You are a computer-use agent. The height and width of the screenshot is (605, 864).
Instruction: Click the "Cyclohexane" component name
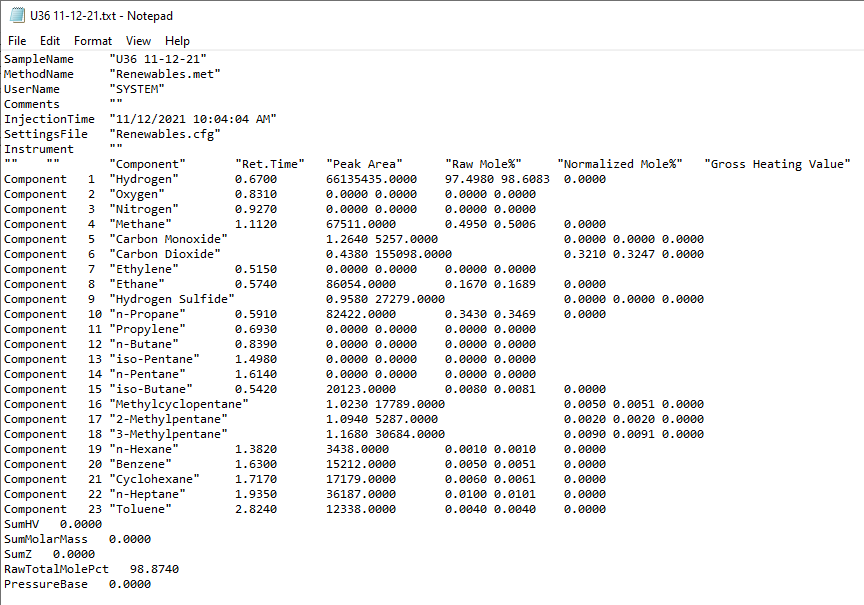pyautogui.click(x=154, y=479)
